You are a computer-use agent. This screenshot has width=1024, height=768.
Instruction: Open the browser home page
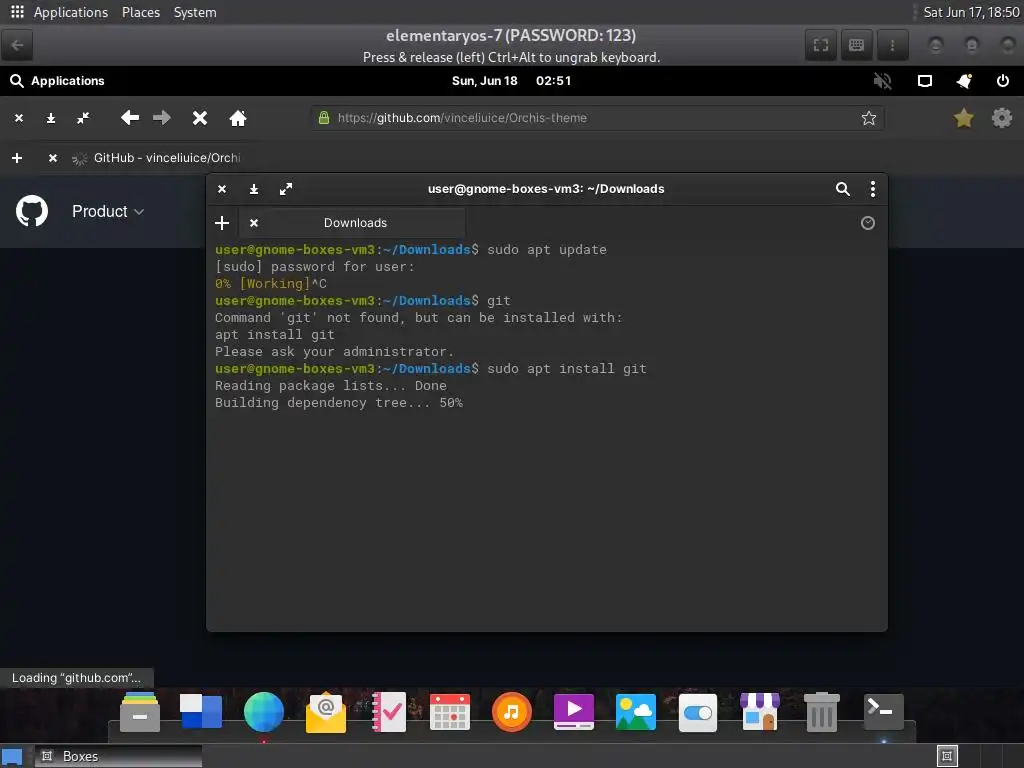238,118
